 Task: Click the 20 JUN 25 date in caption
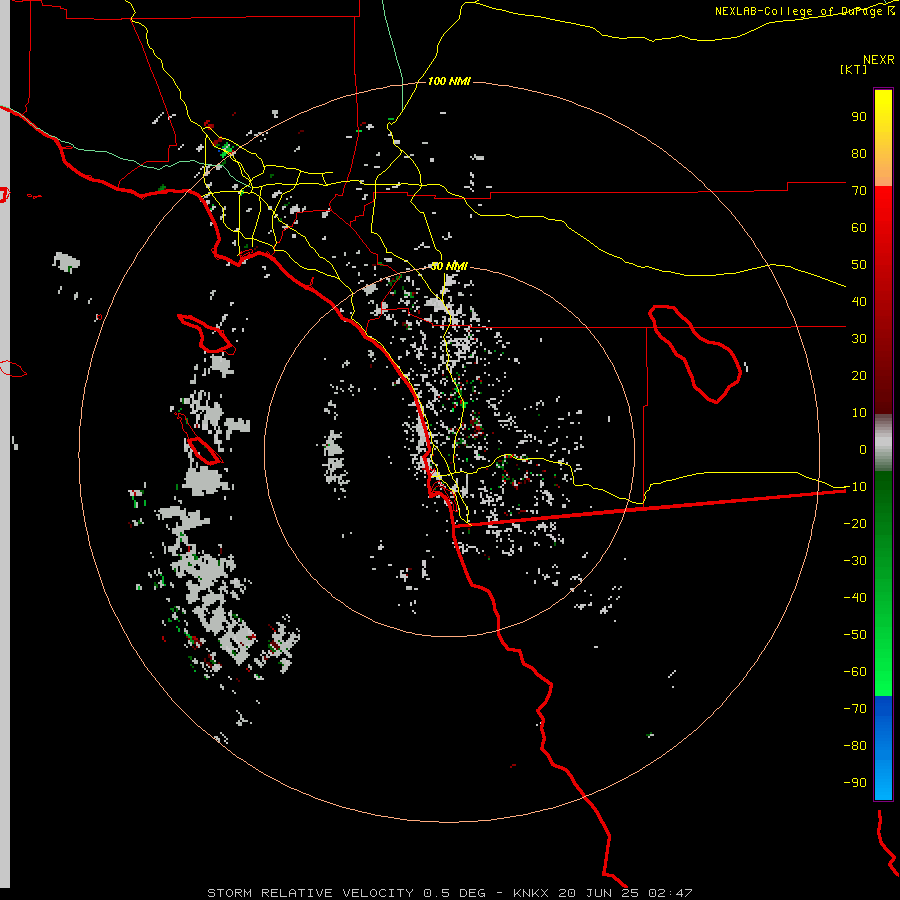[x=599, y=893]
